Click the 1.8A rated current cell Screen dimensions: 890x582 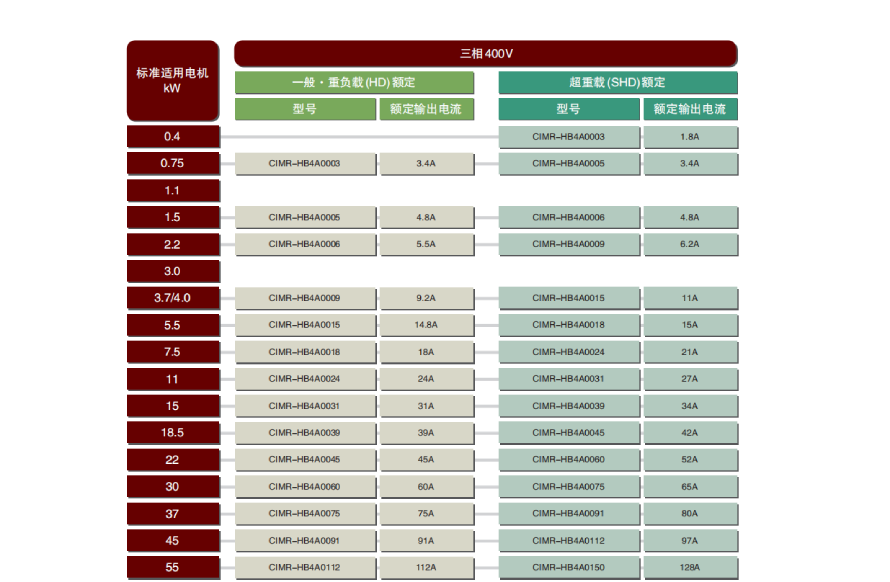click(x=690, y=137)
